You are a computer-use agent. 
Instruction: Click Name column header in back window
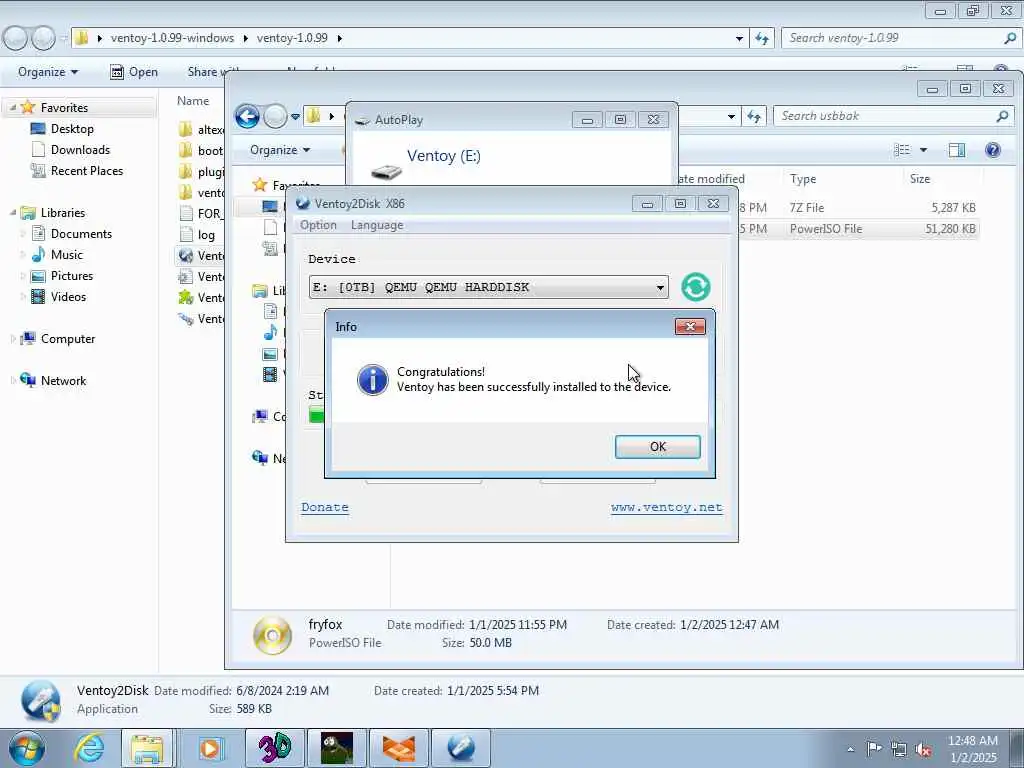(193, 101)
